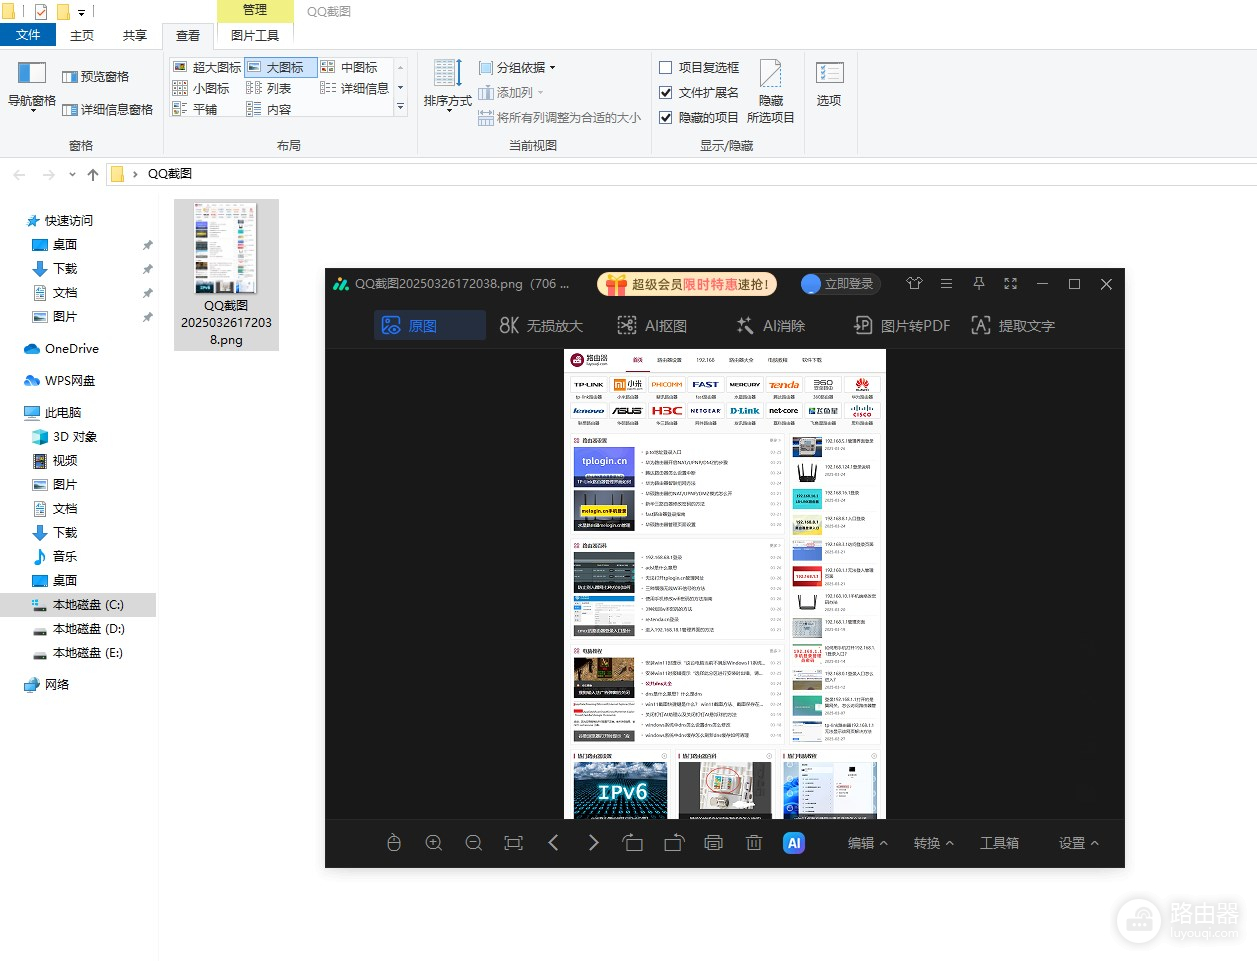Switch to the 主页 ribbon tab
The height and width of the screenshot is (961, 1257).
(82, 35)
